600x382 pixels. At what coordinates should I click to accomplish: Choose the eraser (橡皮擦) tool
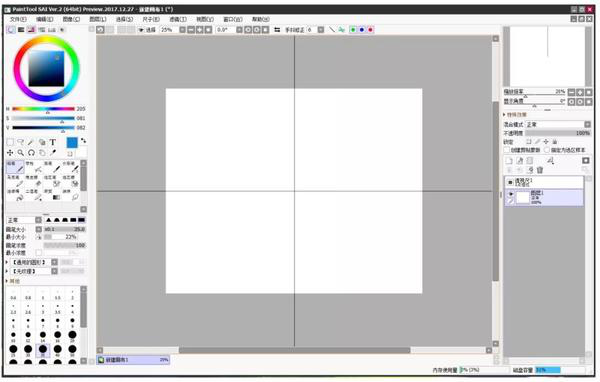(34, 181)
